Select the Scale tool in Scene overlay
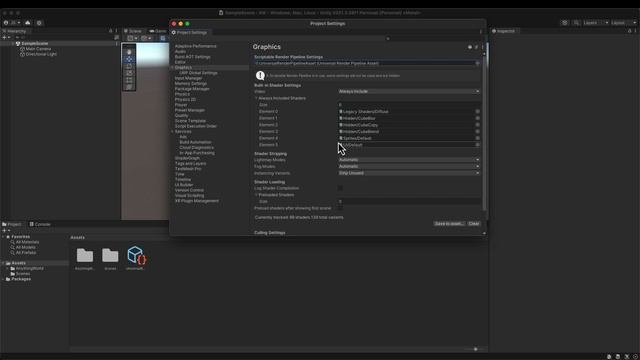This screenshot has height=360, width=640. point(129,73)
